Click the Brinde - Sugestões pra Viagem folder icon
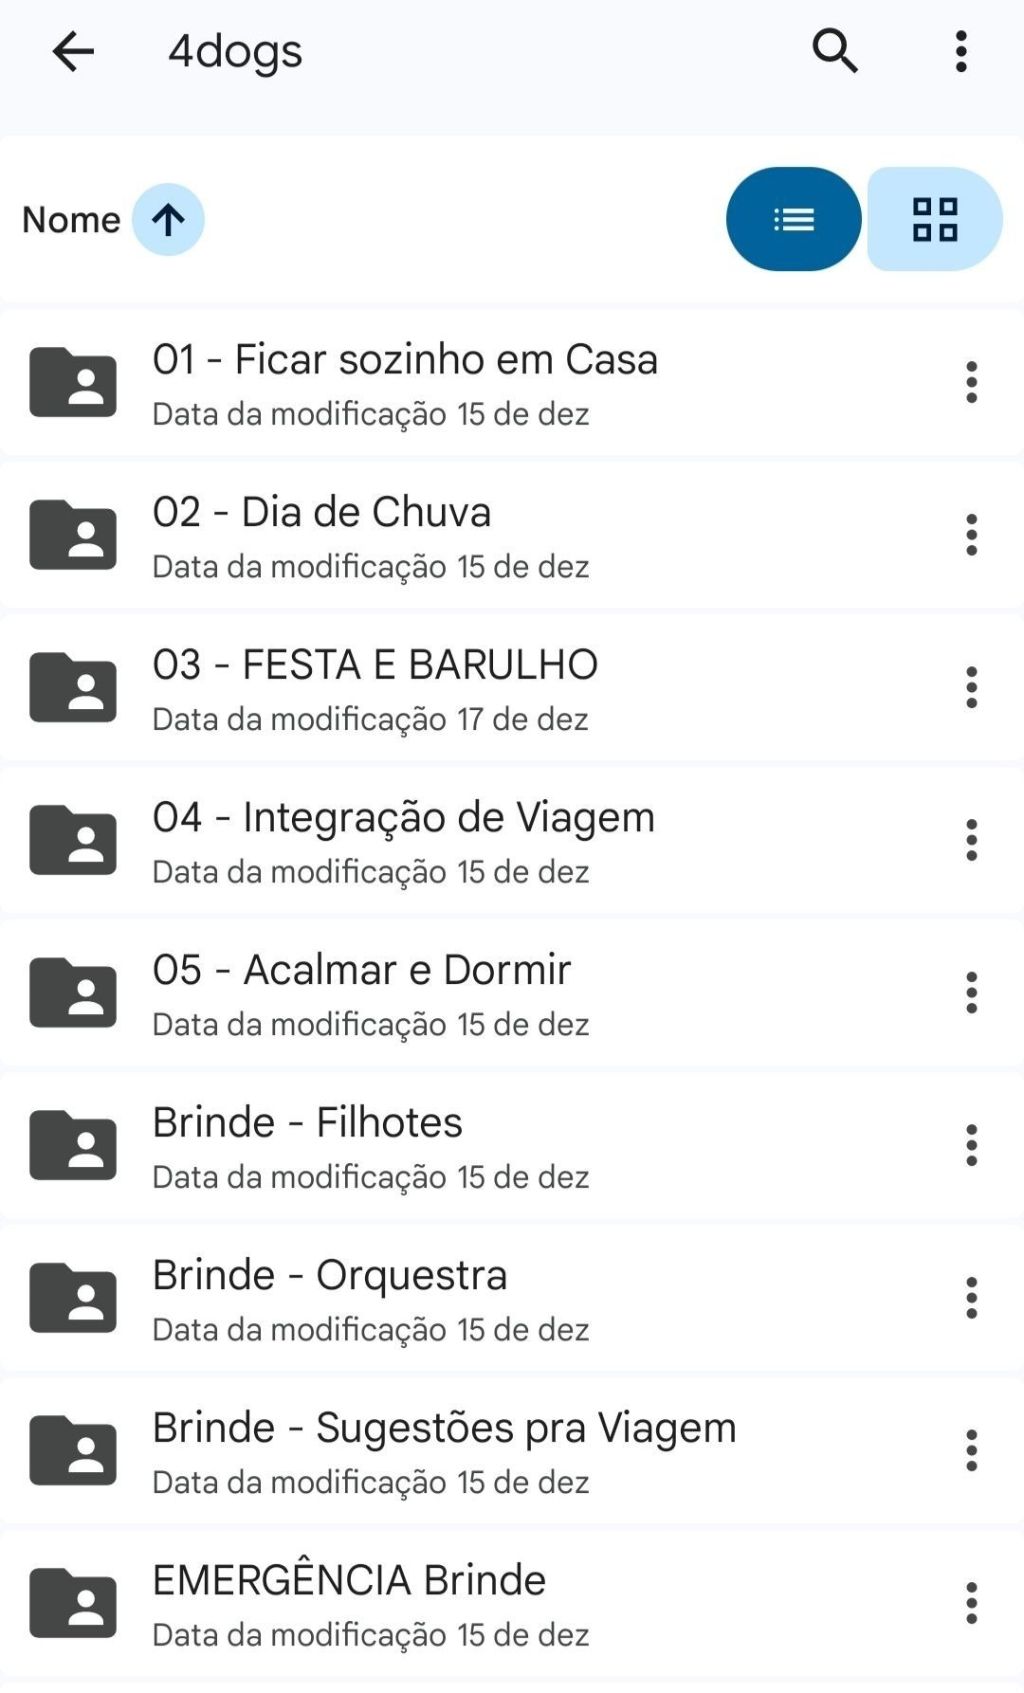Screen dimensions: 1024x1693 coord(73,1451)
